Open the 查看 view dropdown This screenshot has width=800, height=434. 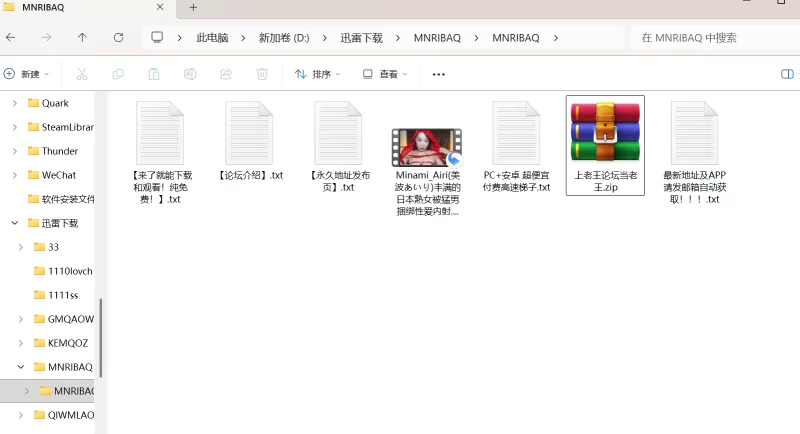[x=385, y=74]
